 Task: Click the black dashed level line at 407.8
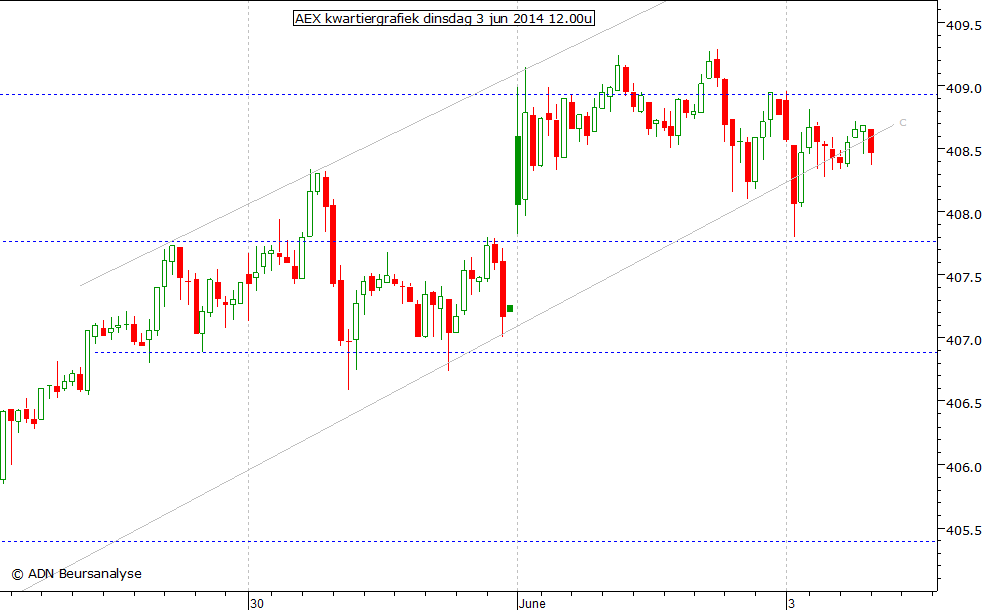[150, 241]
